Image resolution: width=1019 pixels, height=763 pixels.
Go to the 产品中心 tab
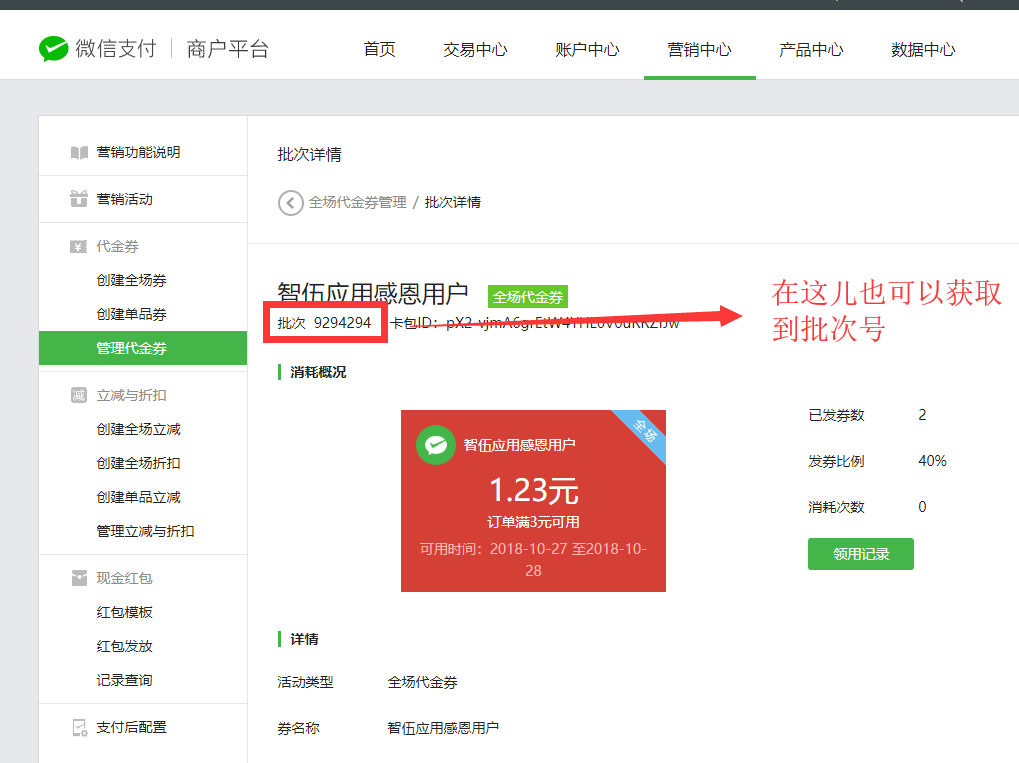(811, 49)
